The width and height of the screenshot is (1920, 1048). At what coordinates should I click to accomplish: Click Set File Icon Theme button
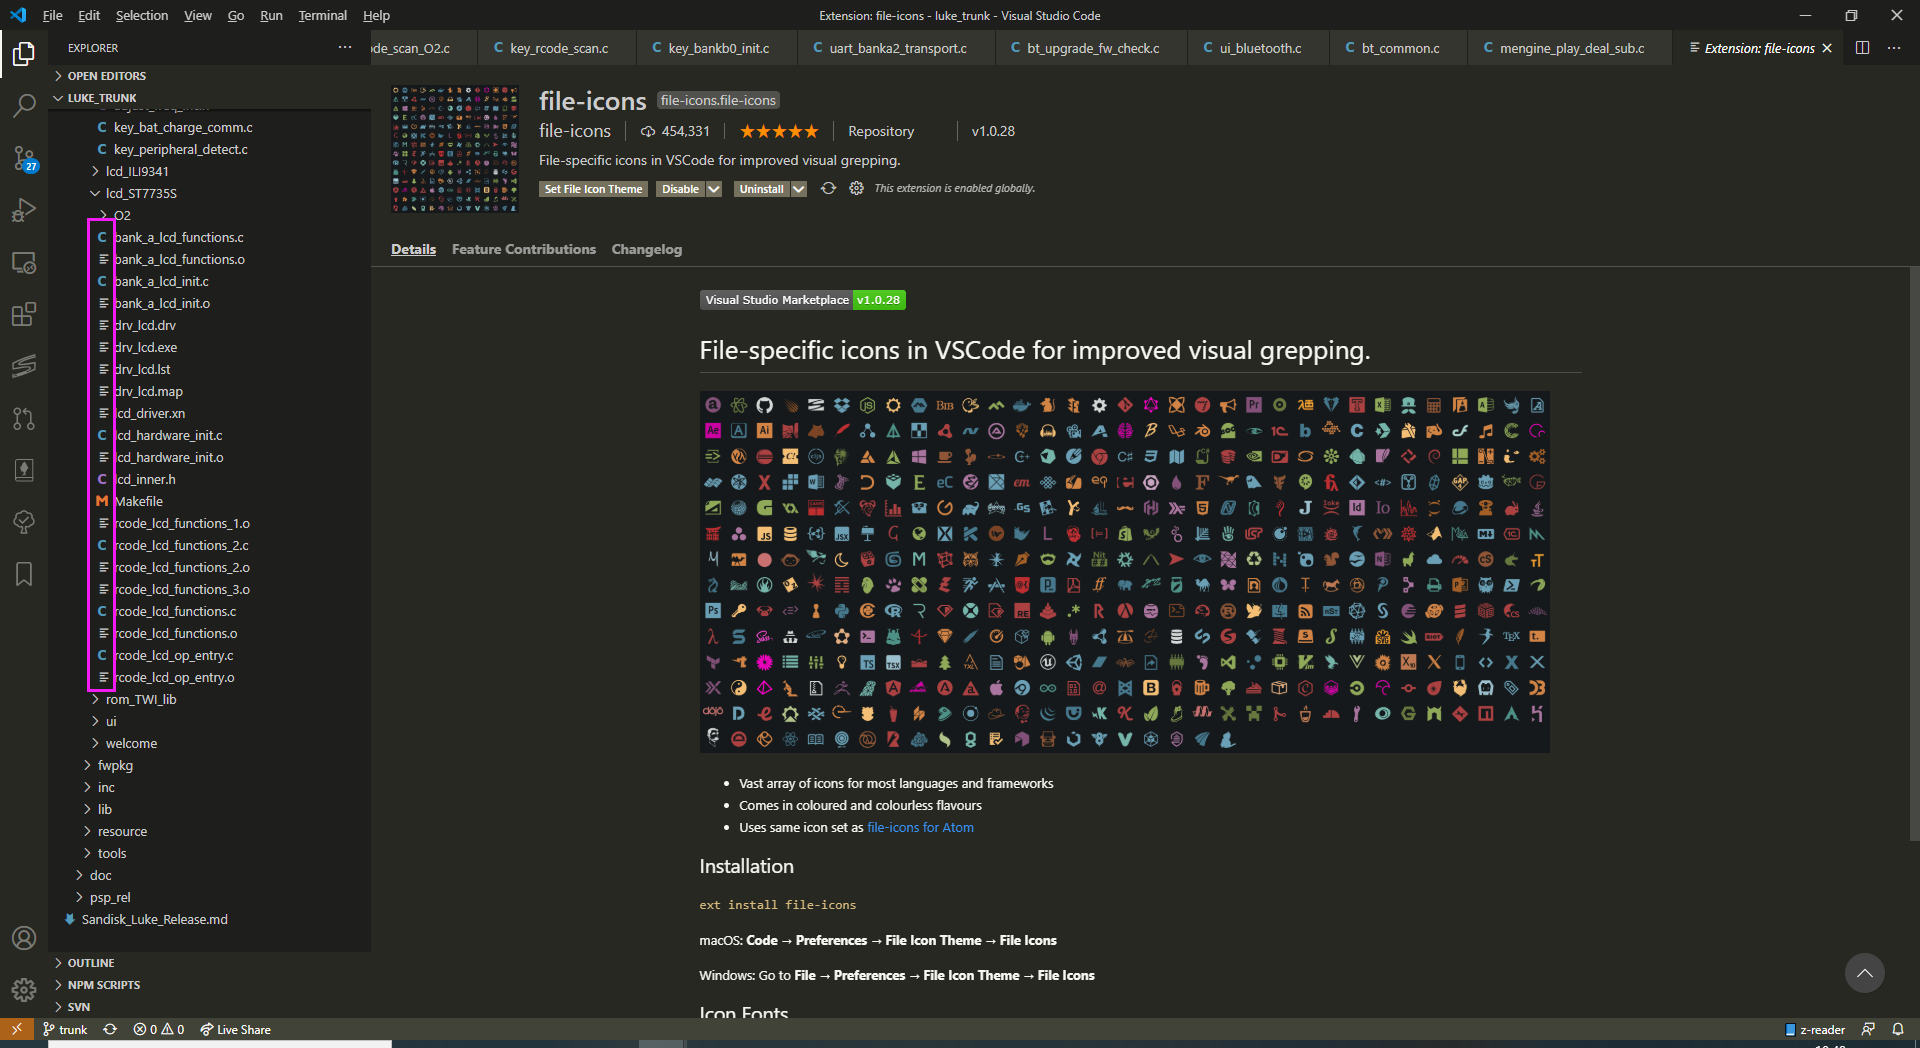click(x=593, y=189)
